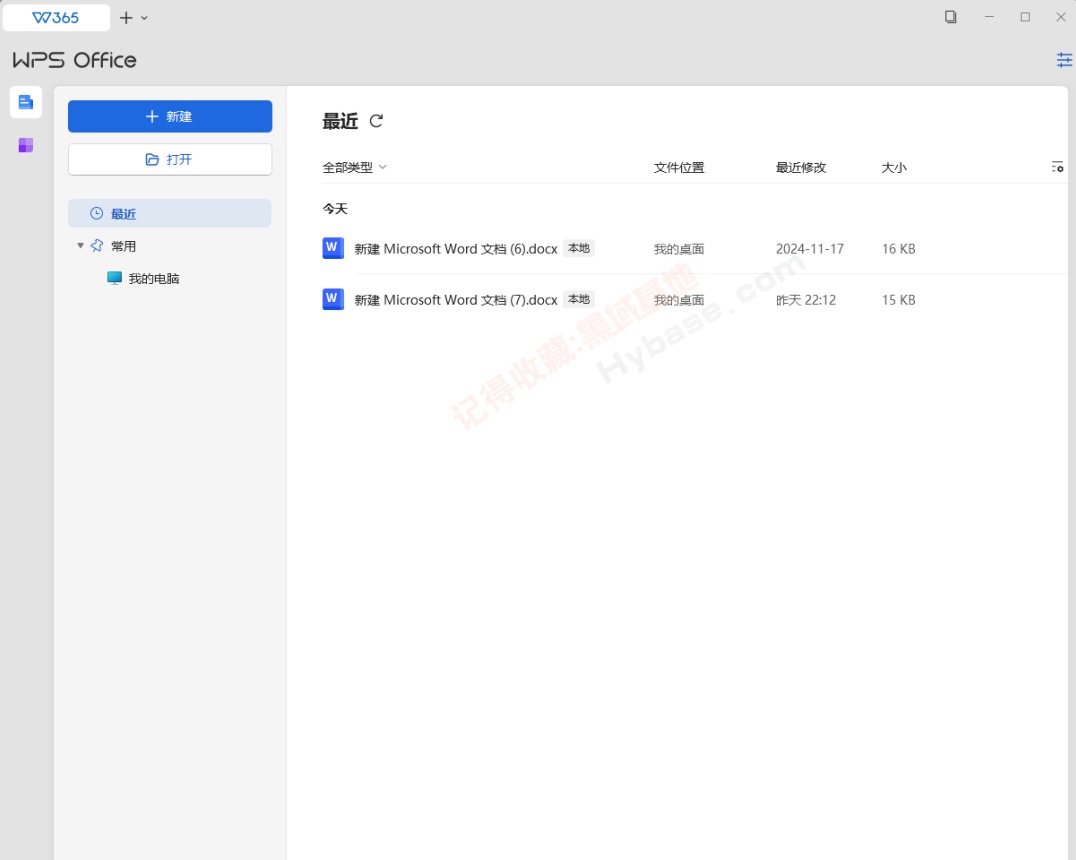Click Word icon of 文档 (6).docx

click(333, 248)
